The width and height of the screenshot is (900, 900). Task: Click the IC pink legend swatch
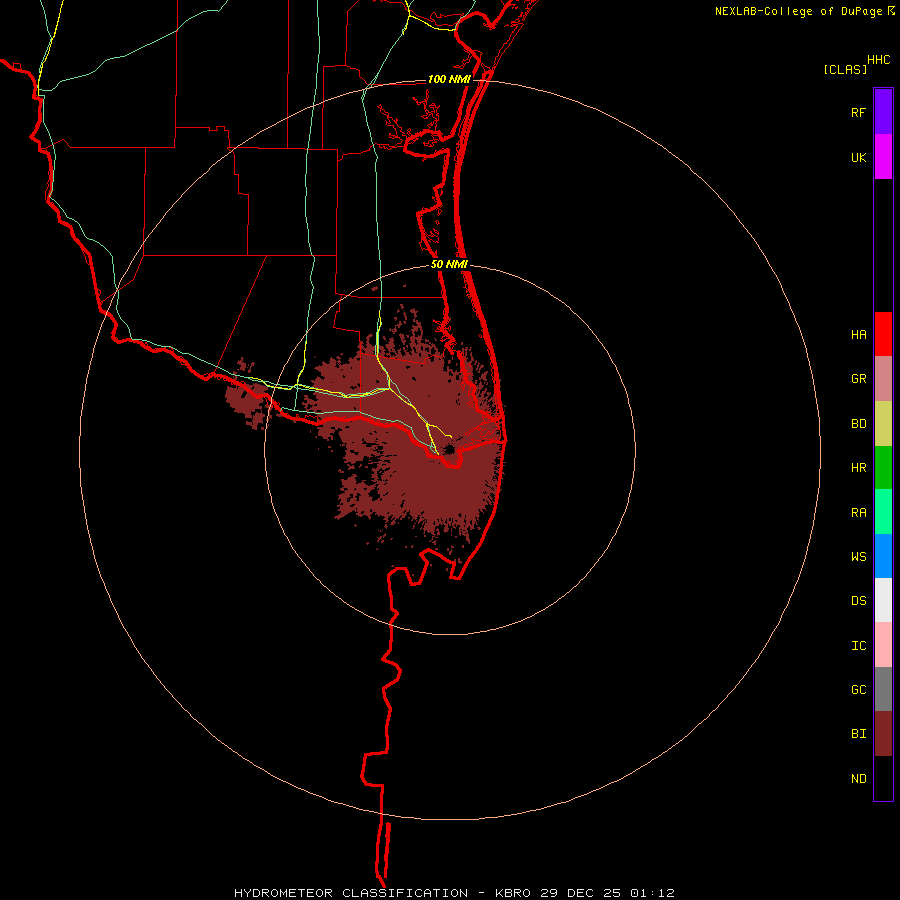883,645
